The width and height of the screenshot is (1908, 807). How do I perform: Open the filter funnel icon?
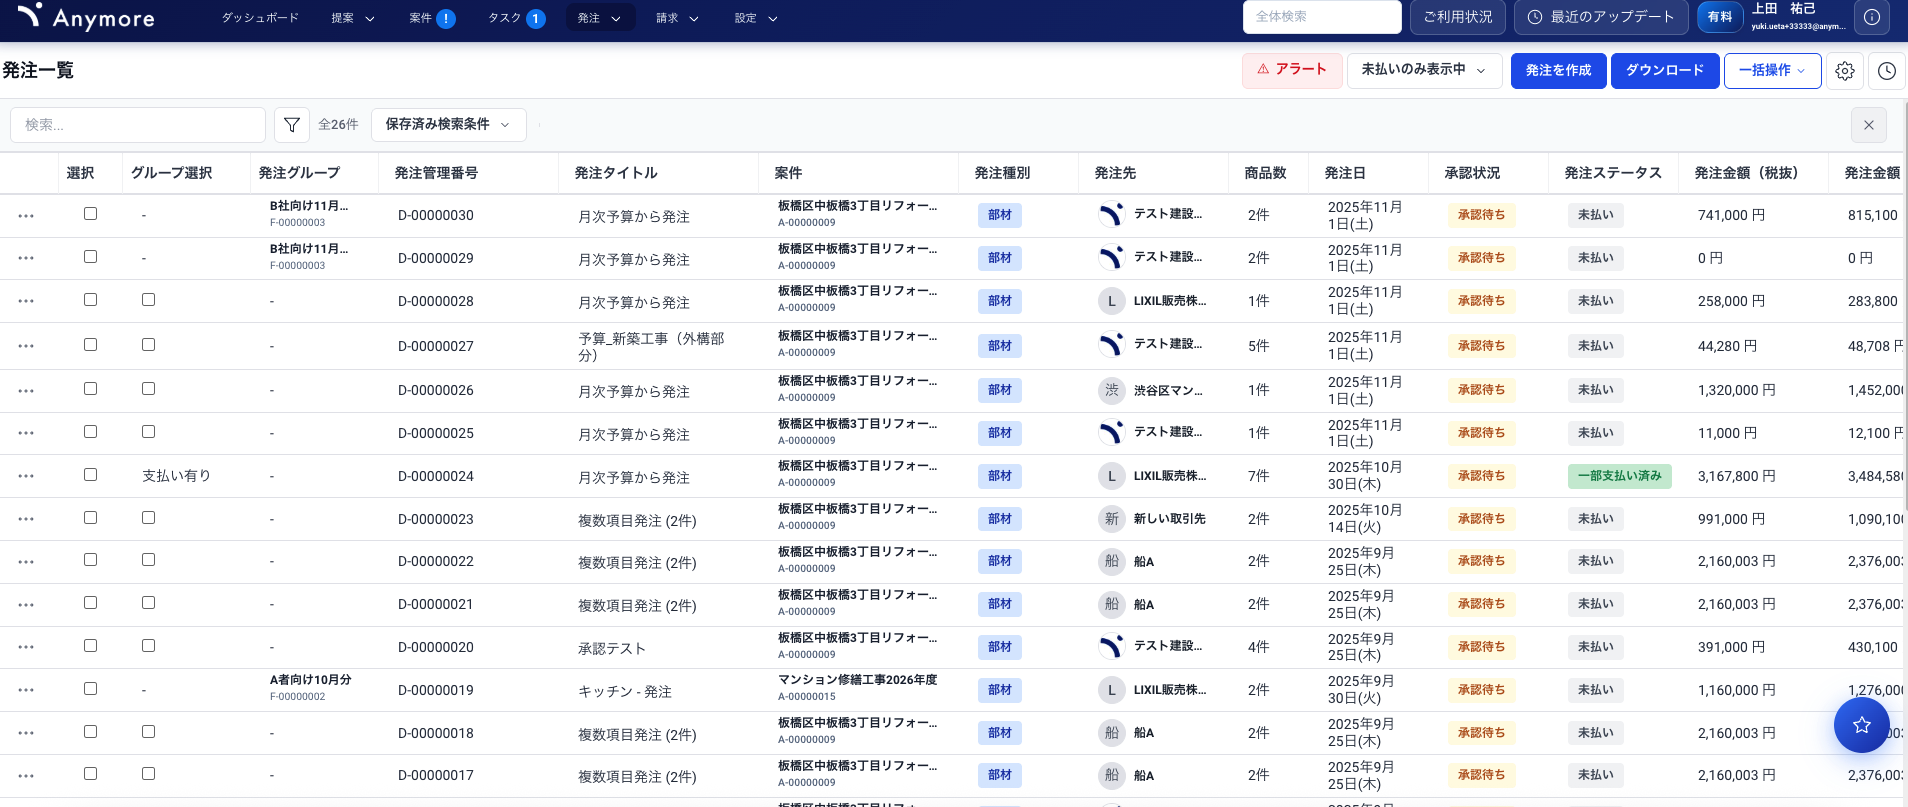pyautogui.click(x=292, y=125)
